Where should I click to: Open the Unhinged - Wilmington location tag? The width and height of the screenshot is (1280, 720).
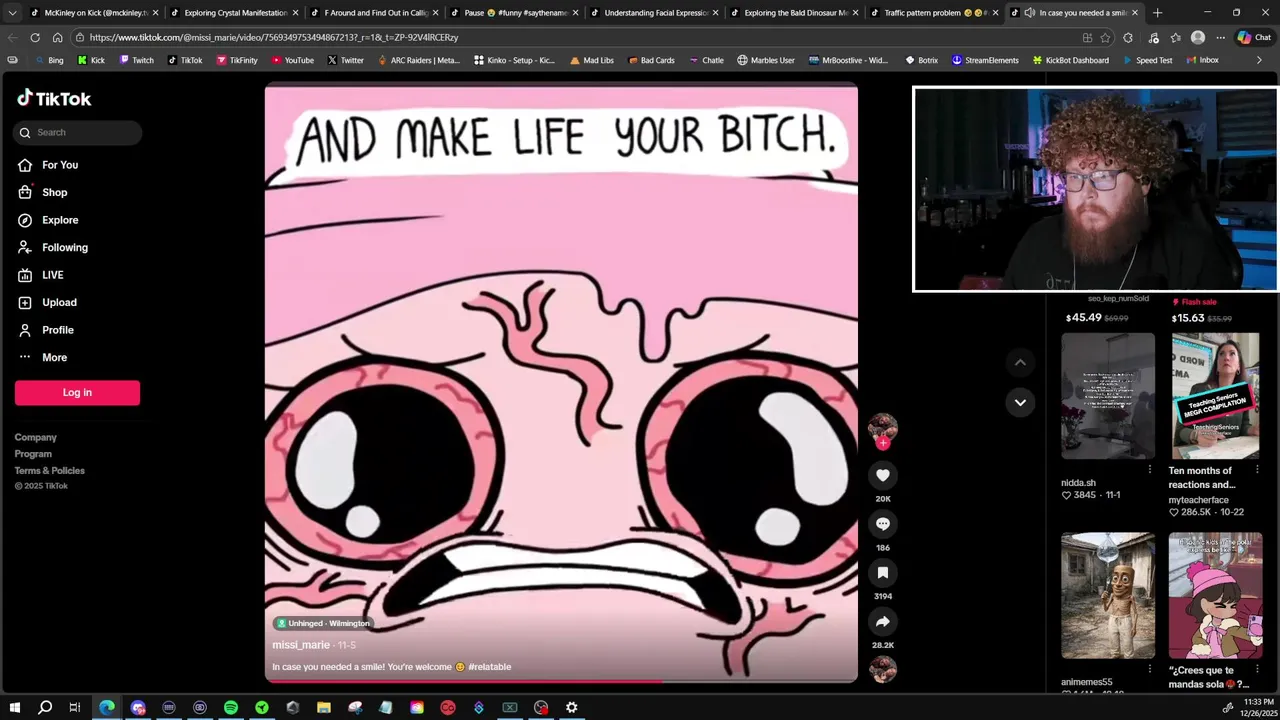(x=323, y=623)
